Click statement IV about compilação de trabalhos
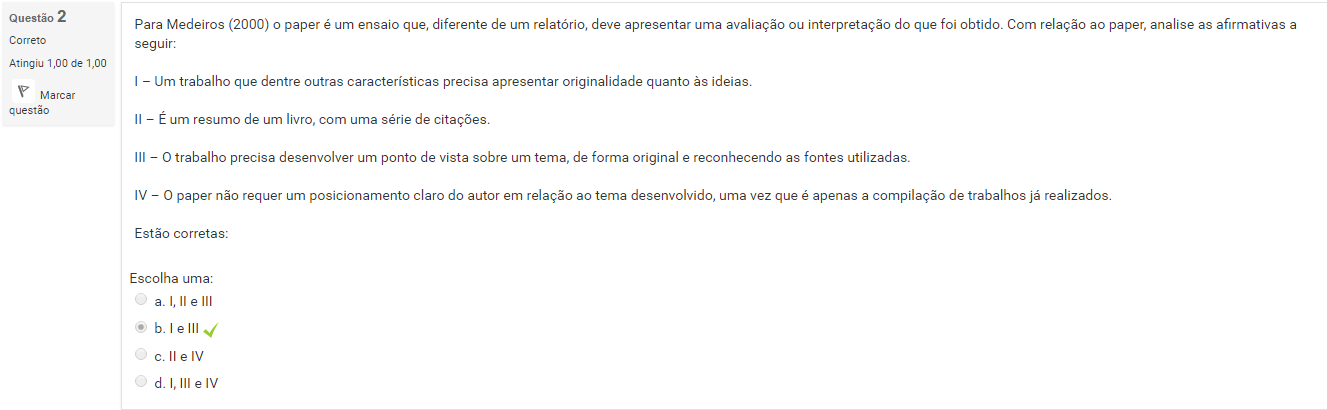 [x=622, y=195]
